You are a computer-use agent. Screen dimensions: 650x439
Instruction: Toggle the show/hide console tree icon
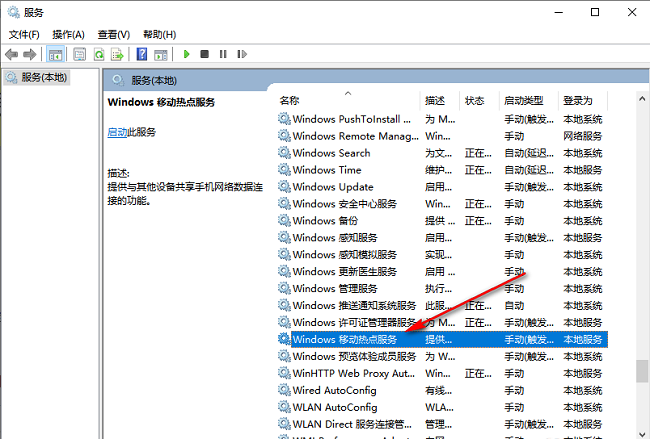[x=55, y=54]
